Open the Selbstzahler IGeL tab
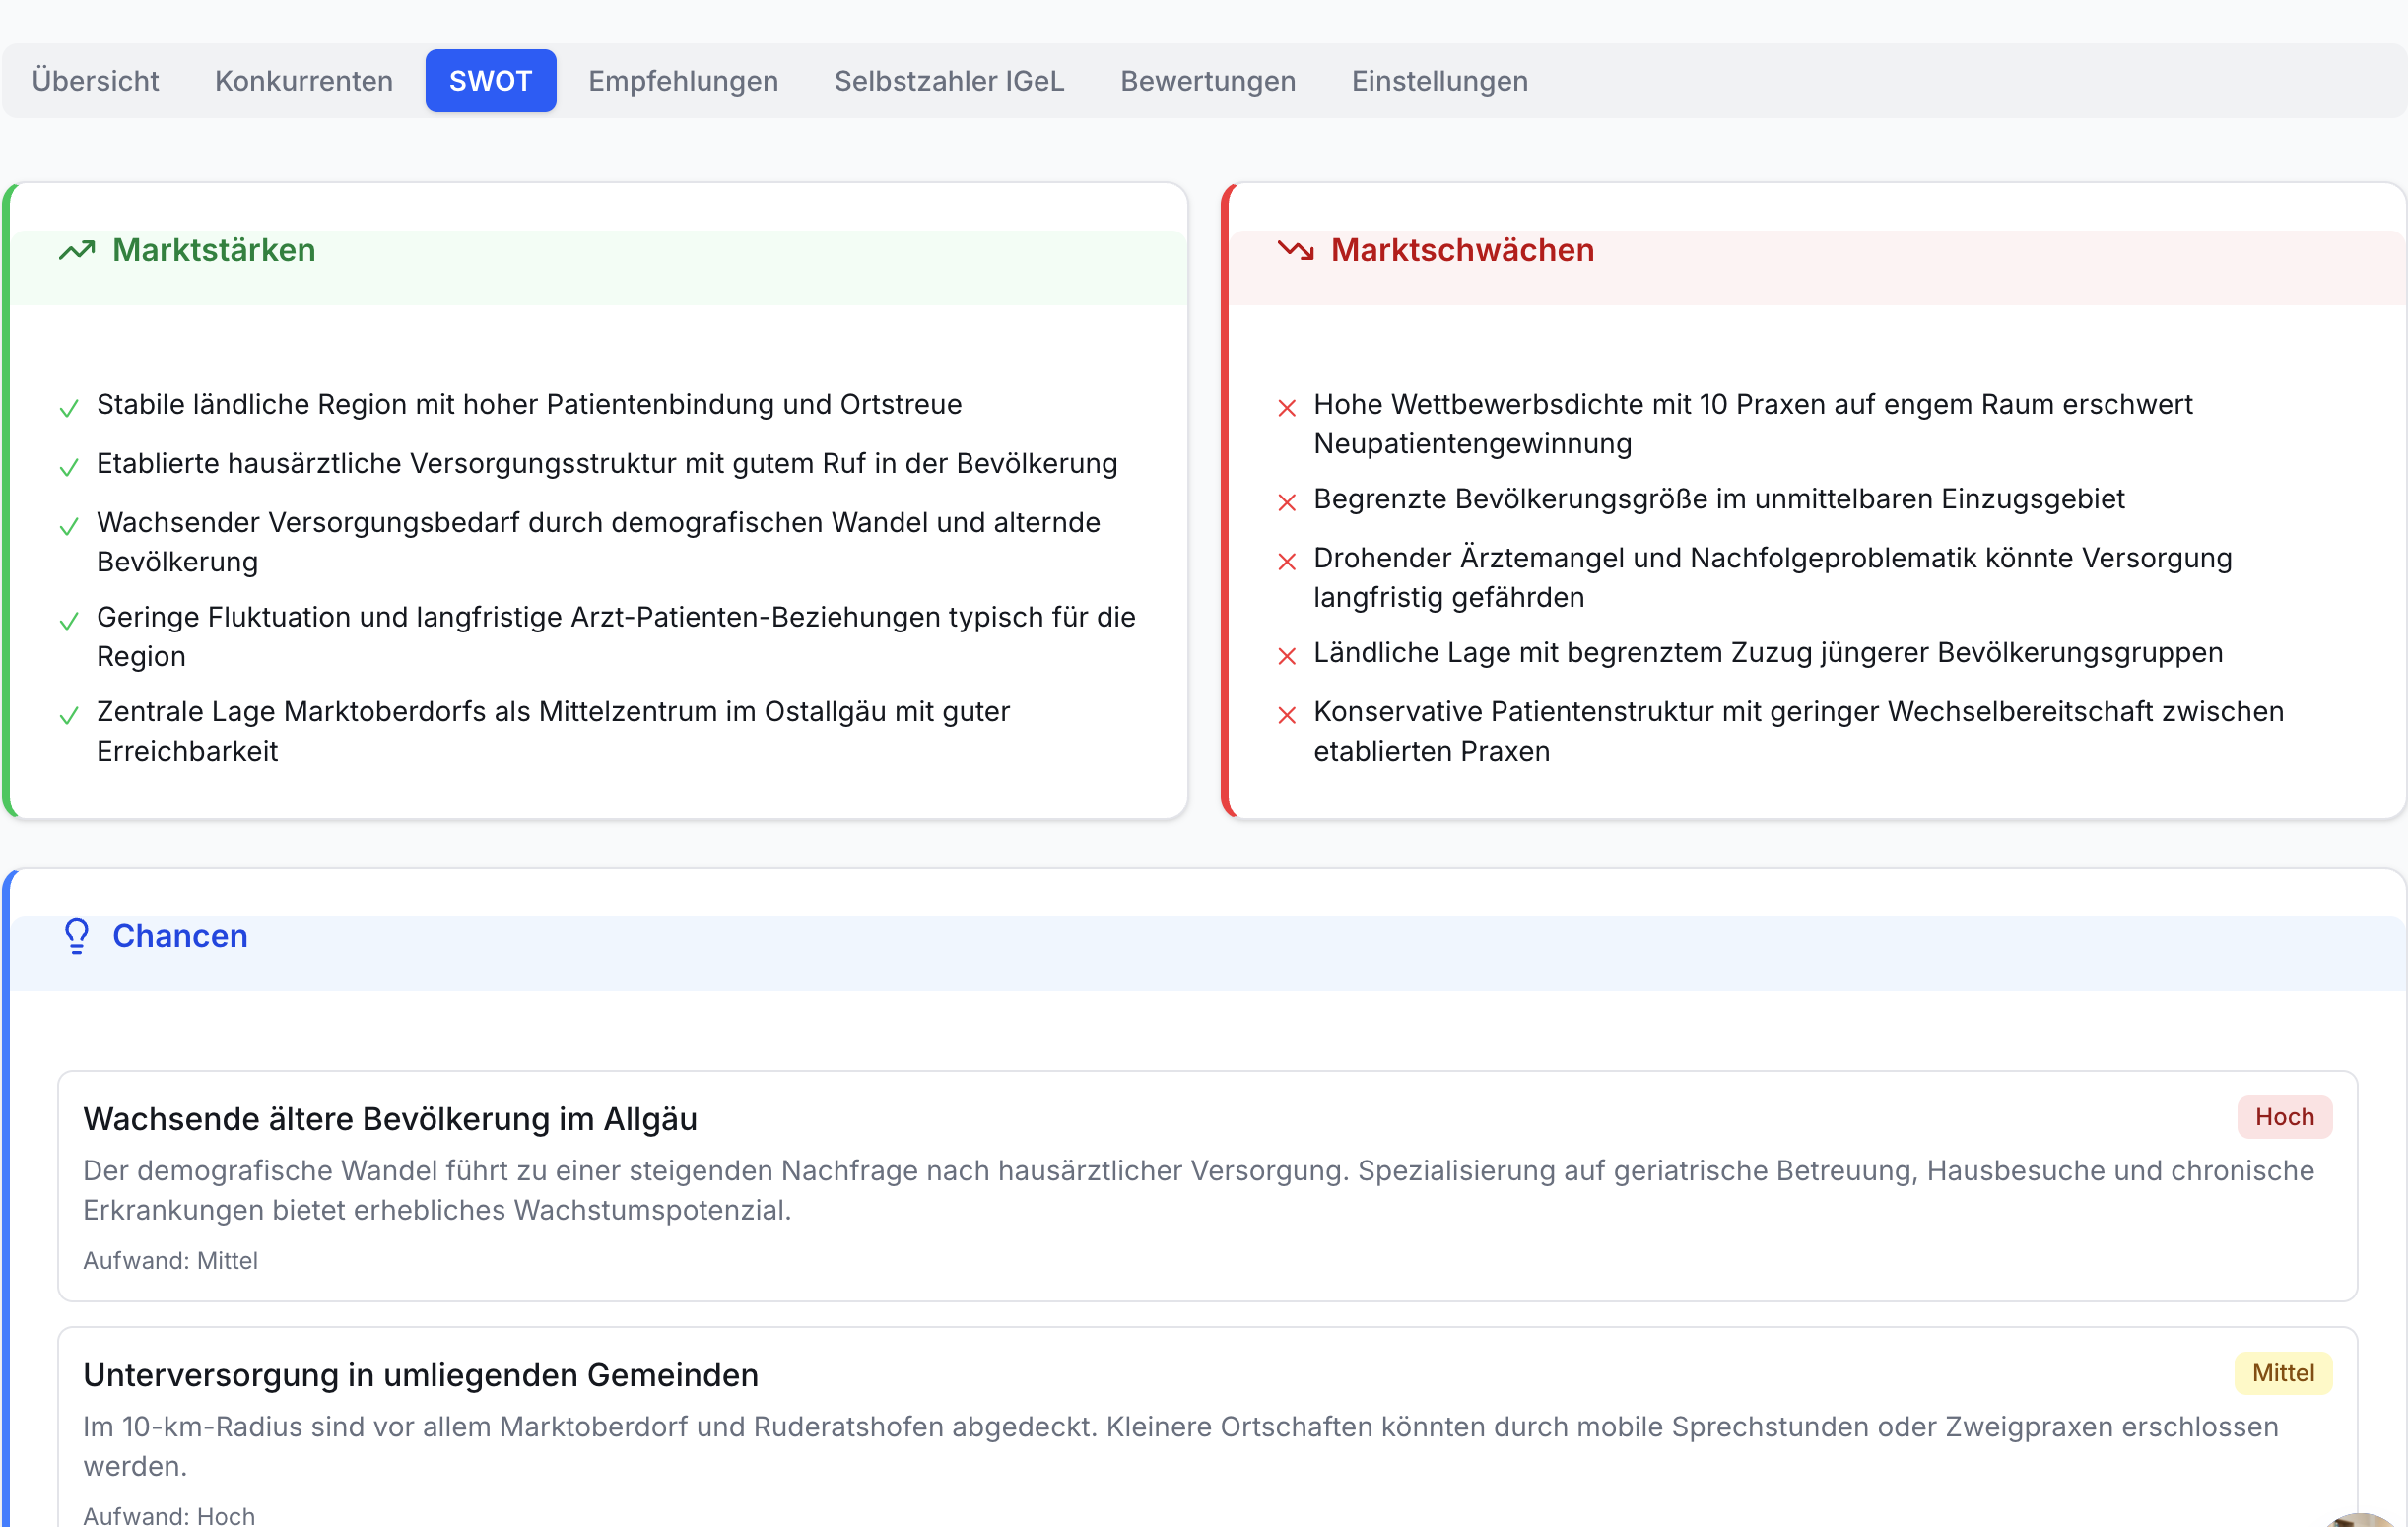Image resolution: width=2408 pixels, height=1527 pixels. 949,81
